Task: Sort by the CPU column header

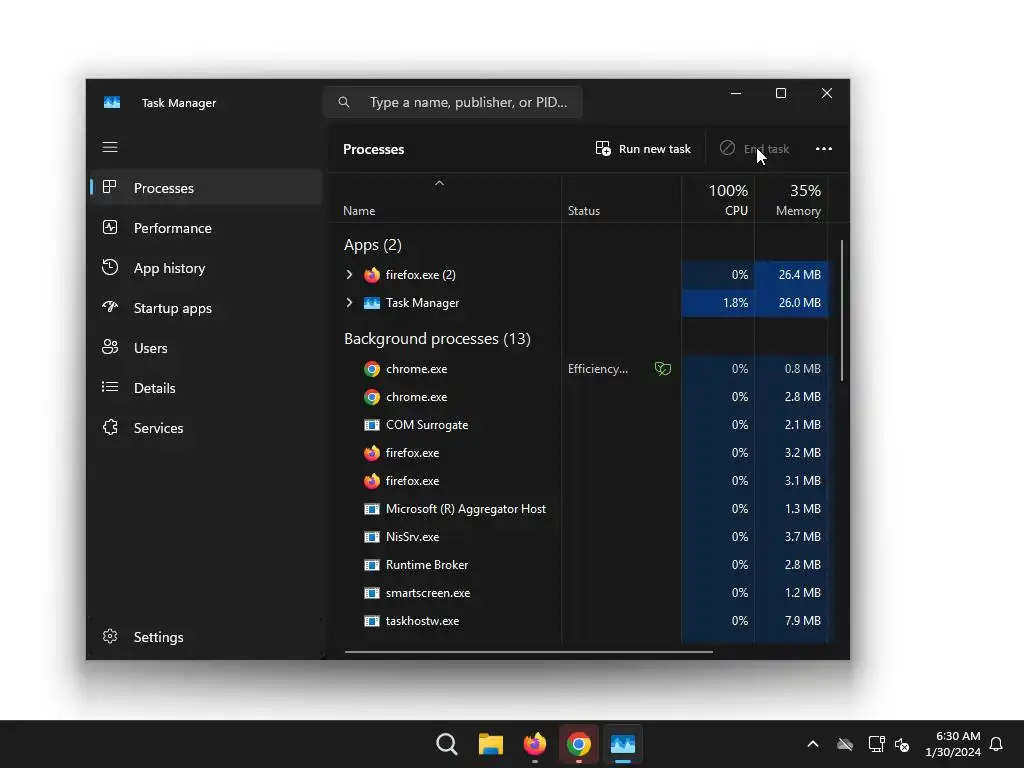Action: pyautogui.click(x=718, y=199)
